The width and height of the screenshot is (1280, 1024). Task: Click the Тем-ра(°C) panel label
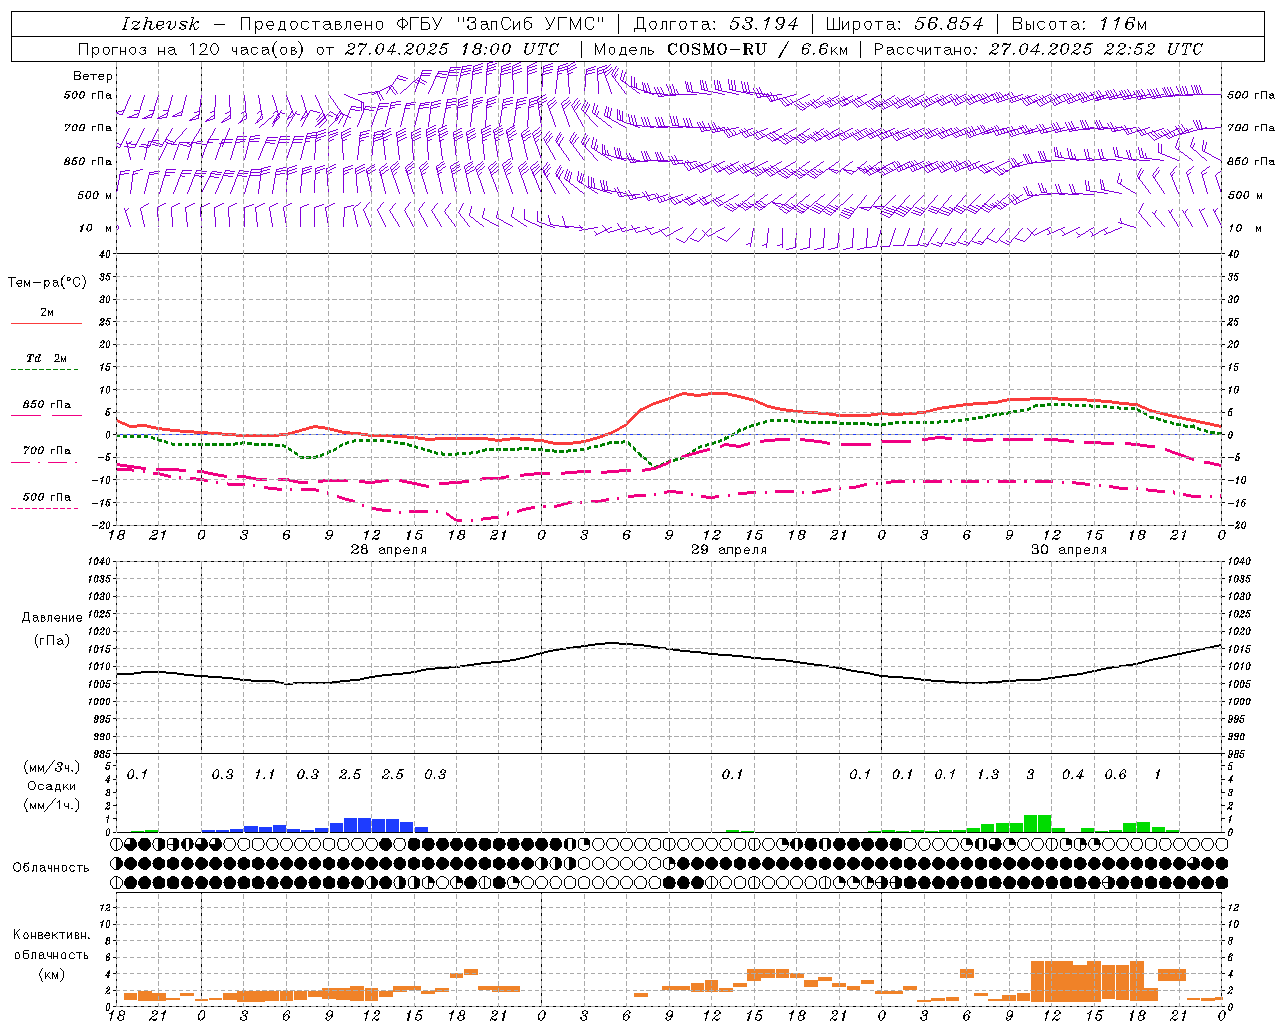coord(47,283)
